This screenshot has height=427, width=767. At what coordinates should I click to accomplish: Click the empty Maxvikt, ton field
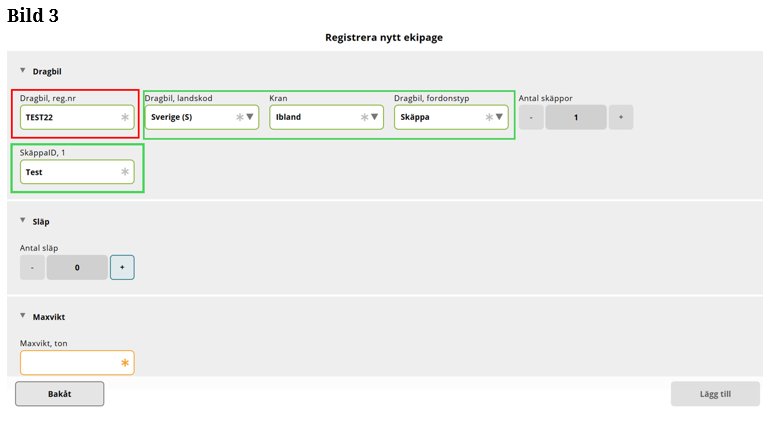[70, 363]
